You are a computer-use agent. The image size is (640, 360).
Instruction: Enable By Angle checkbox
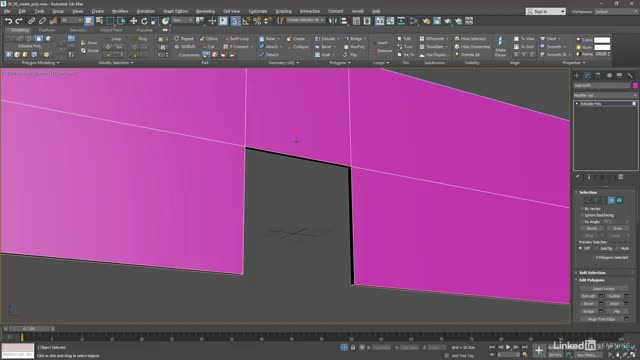[582, 222]
